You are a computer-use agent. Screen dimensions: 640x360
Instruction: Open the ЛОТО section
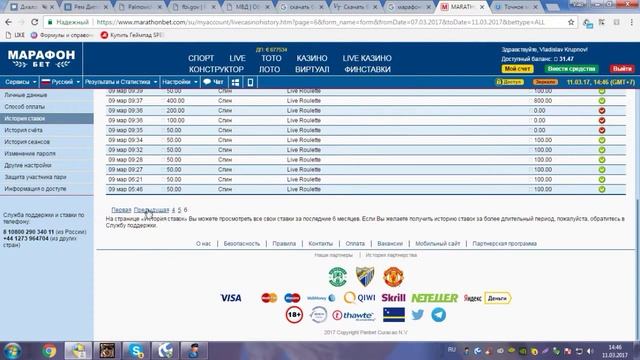[269, 69]
